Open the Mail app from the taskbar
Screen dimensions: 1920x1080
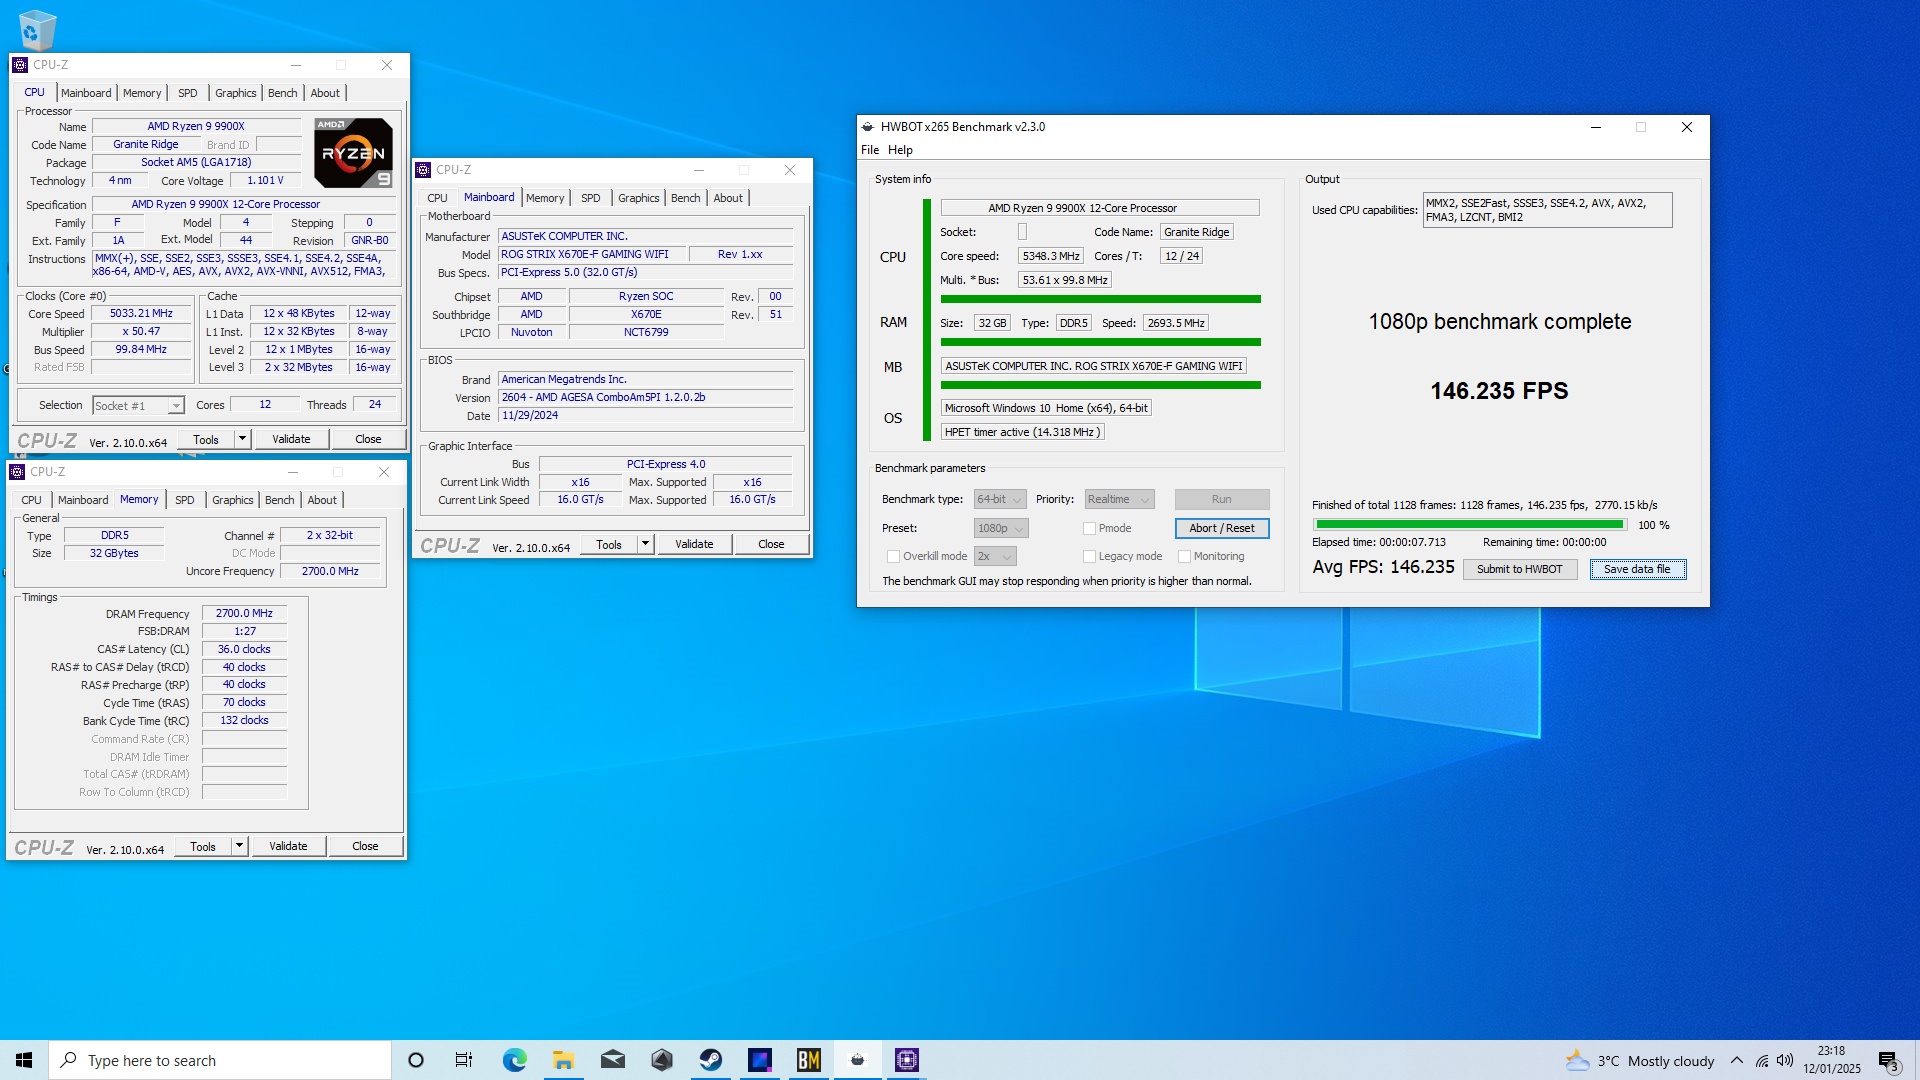coord(613,1060)
